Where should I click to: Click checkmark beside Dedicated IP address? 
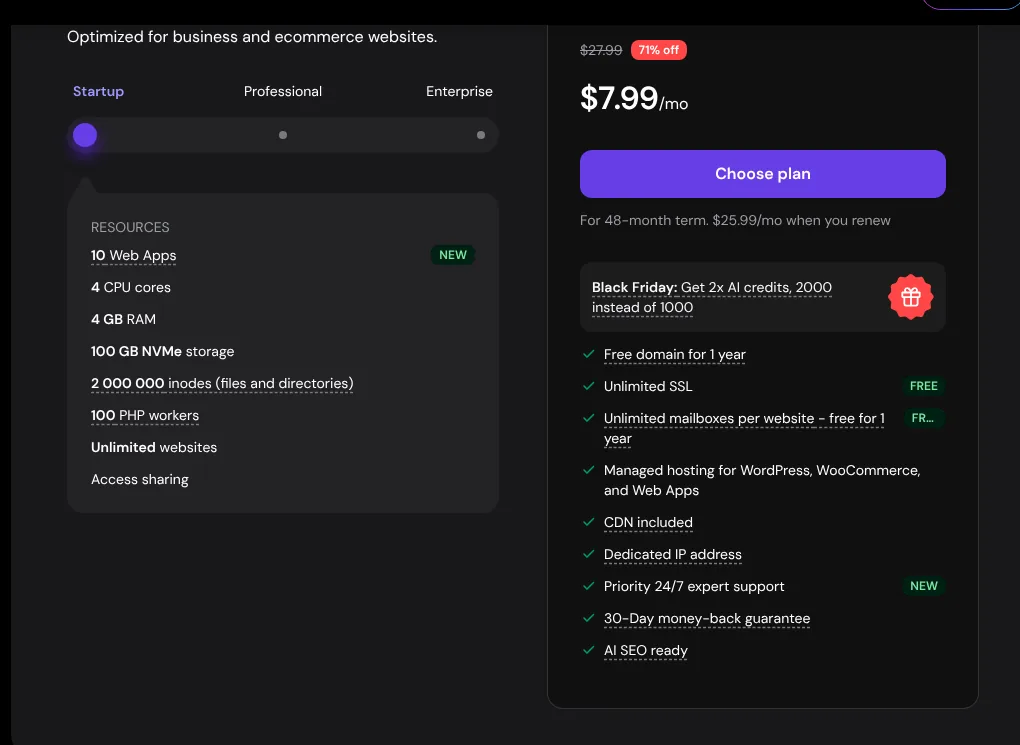(x=589, y=554)
